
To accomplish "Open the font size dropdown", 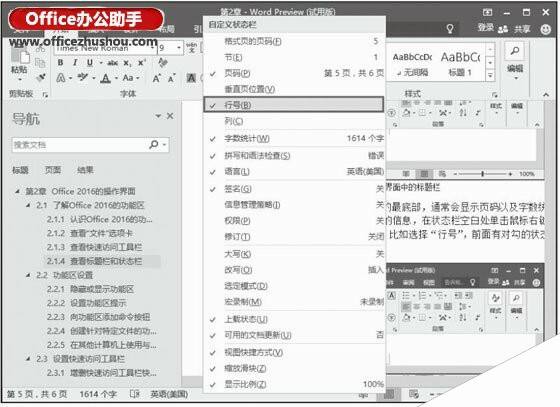I will (179, 47).
